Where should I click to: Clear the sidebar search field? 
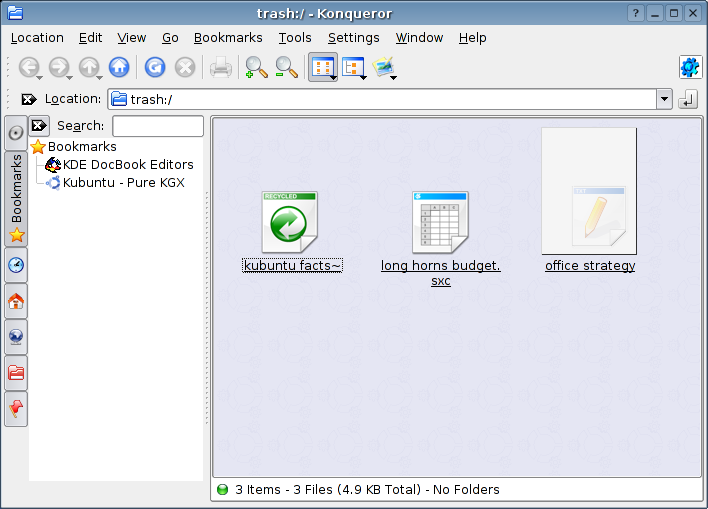point(39,126)
